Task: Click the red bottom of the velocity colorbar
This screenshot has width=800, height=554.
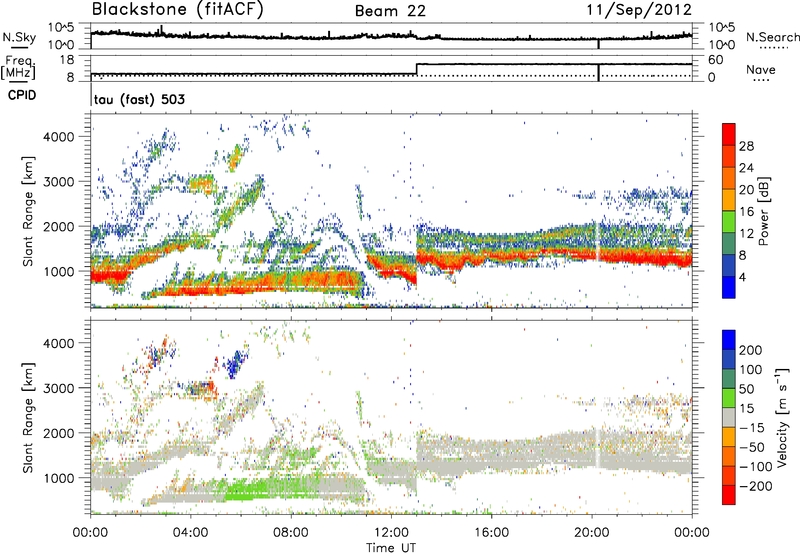Action: tap(729, 495)
